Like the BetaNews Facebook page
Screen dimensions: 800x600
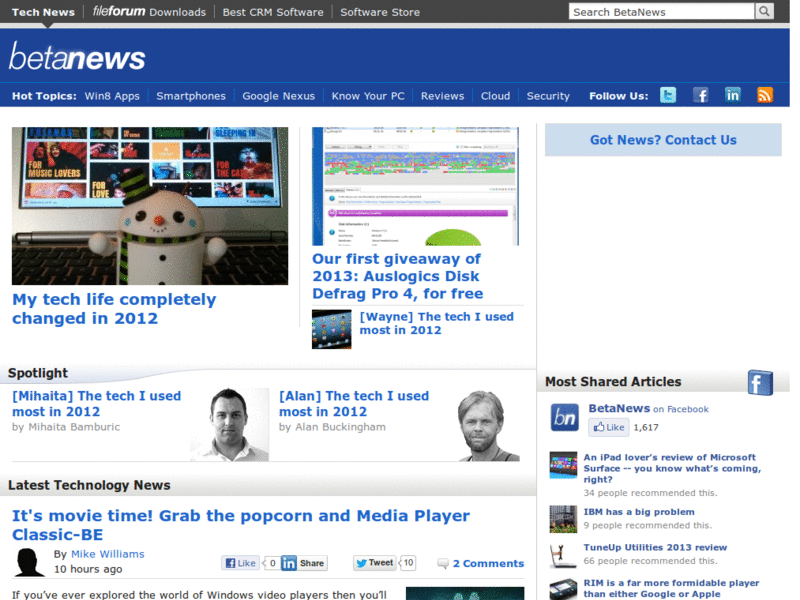(609, 427)
